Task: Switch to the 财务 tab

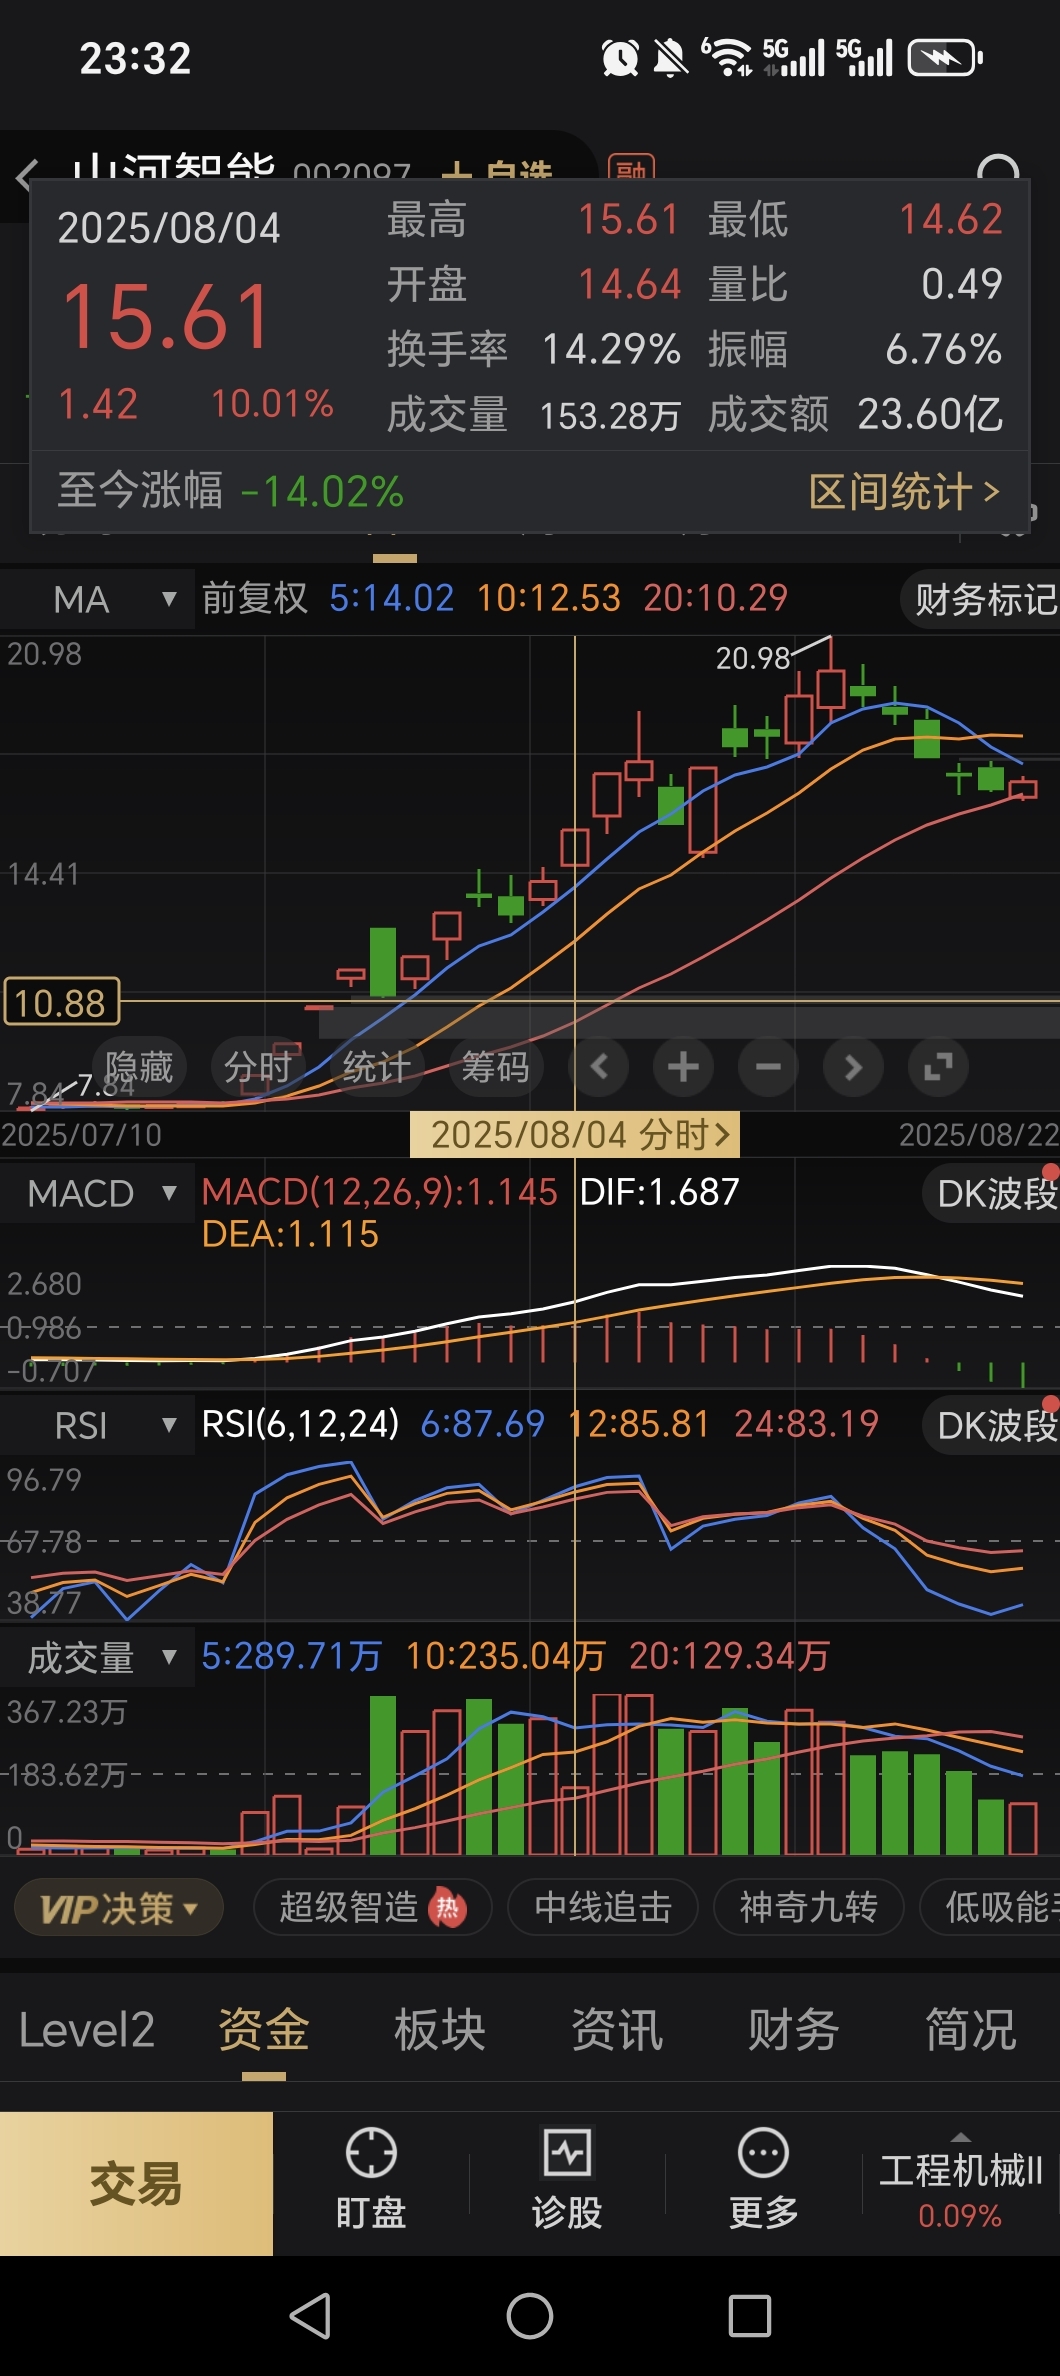Action: (794, 2030)
